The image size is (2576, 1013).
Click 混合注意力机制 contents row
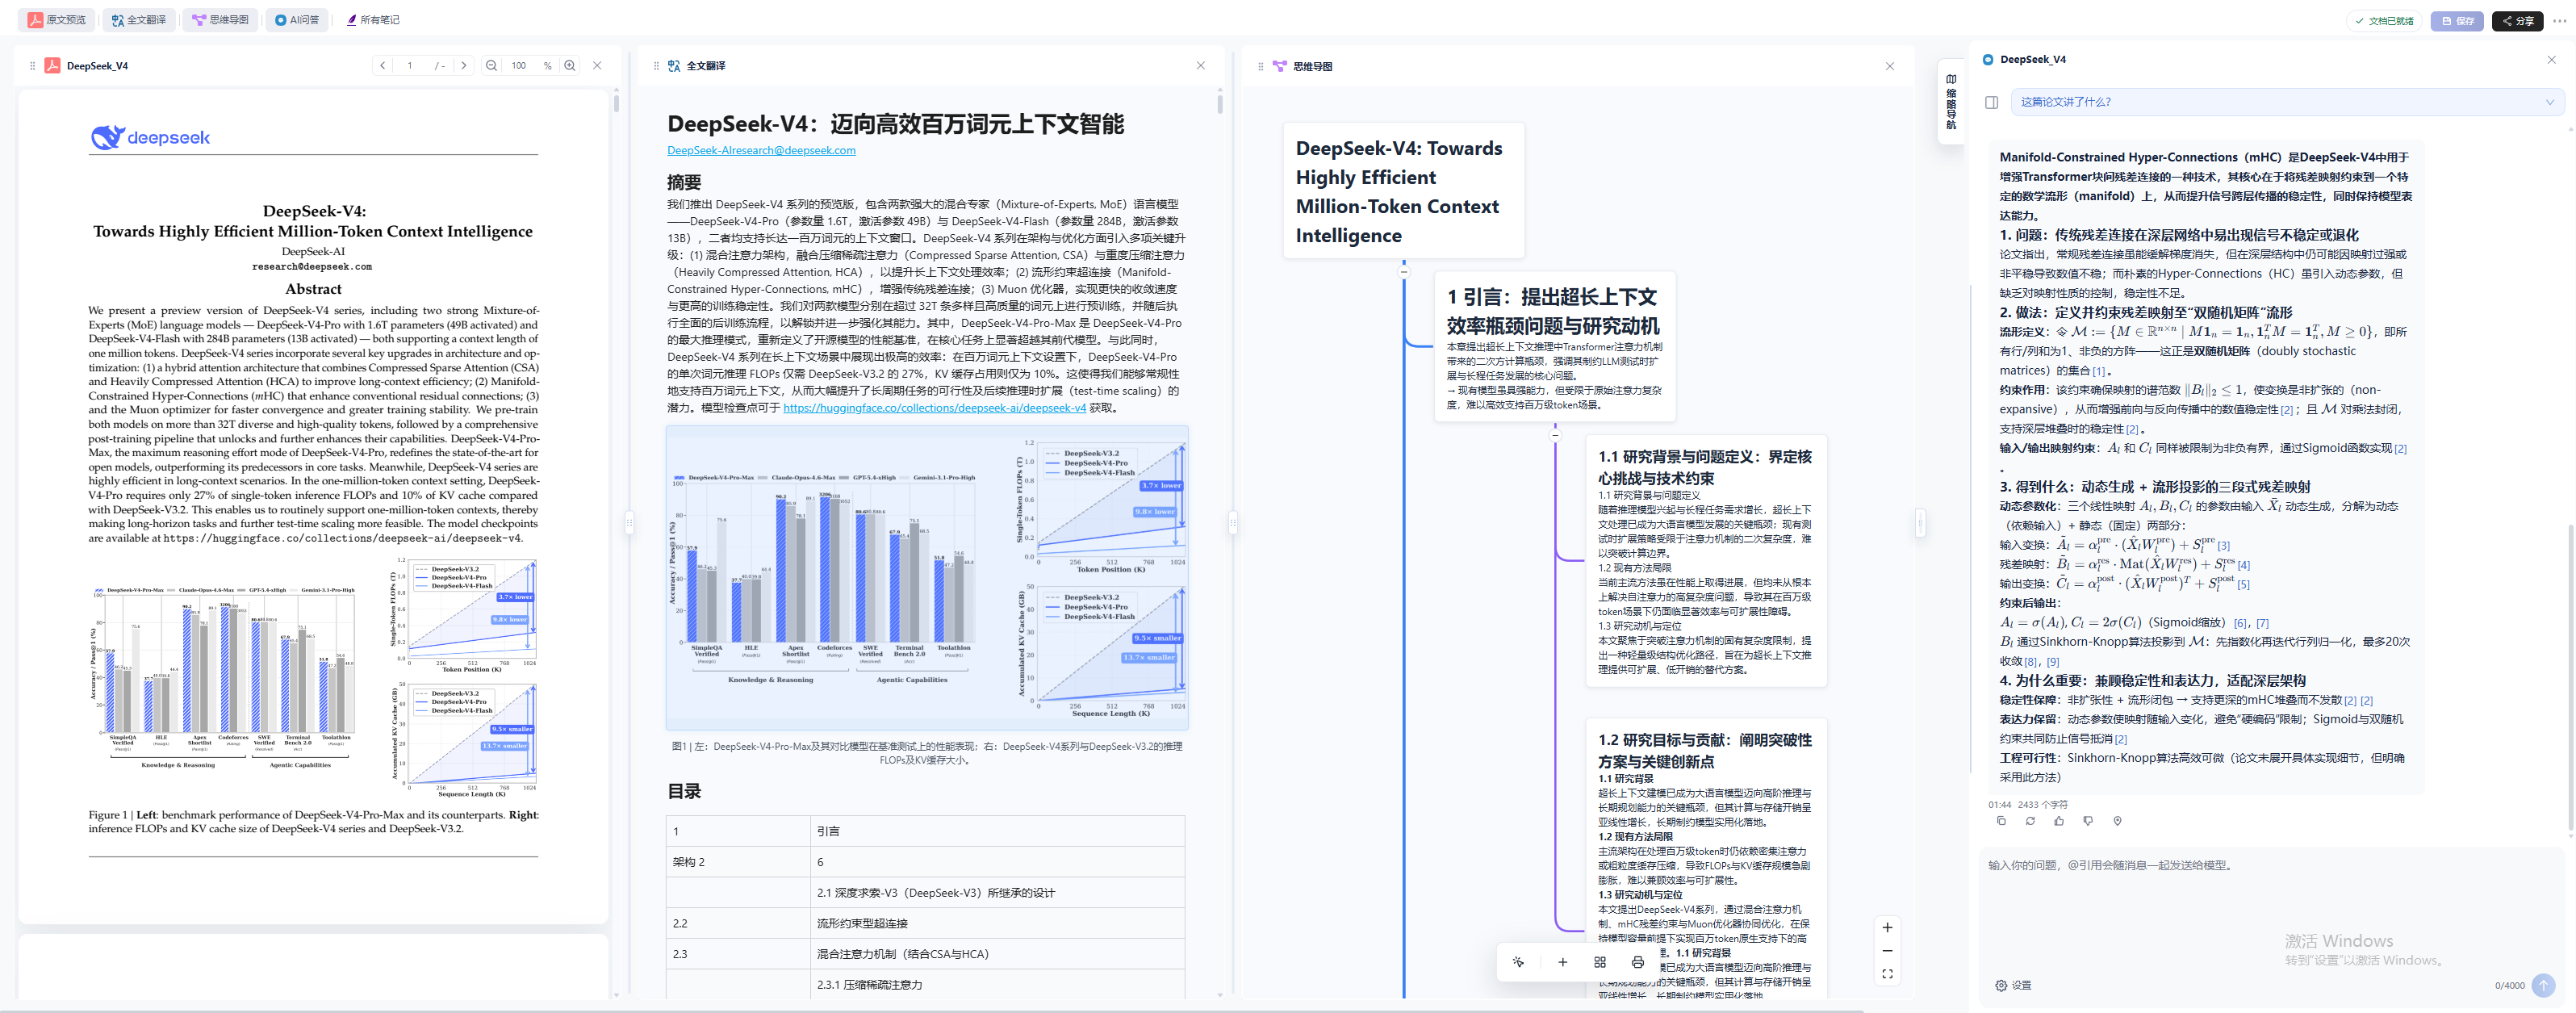tap(925, 954)
